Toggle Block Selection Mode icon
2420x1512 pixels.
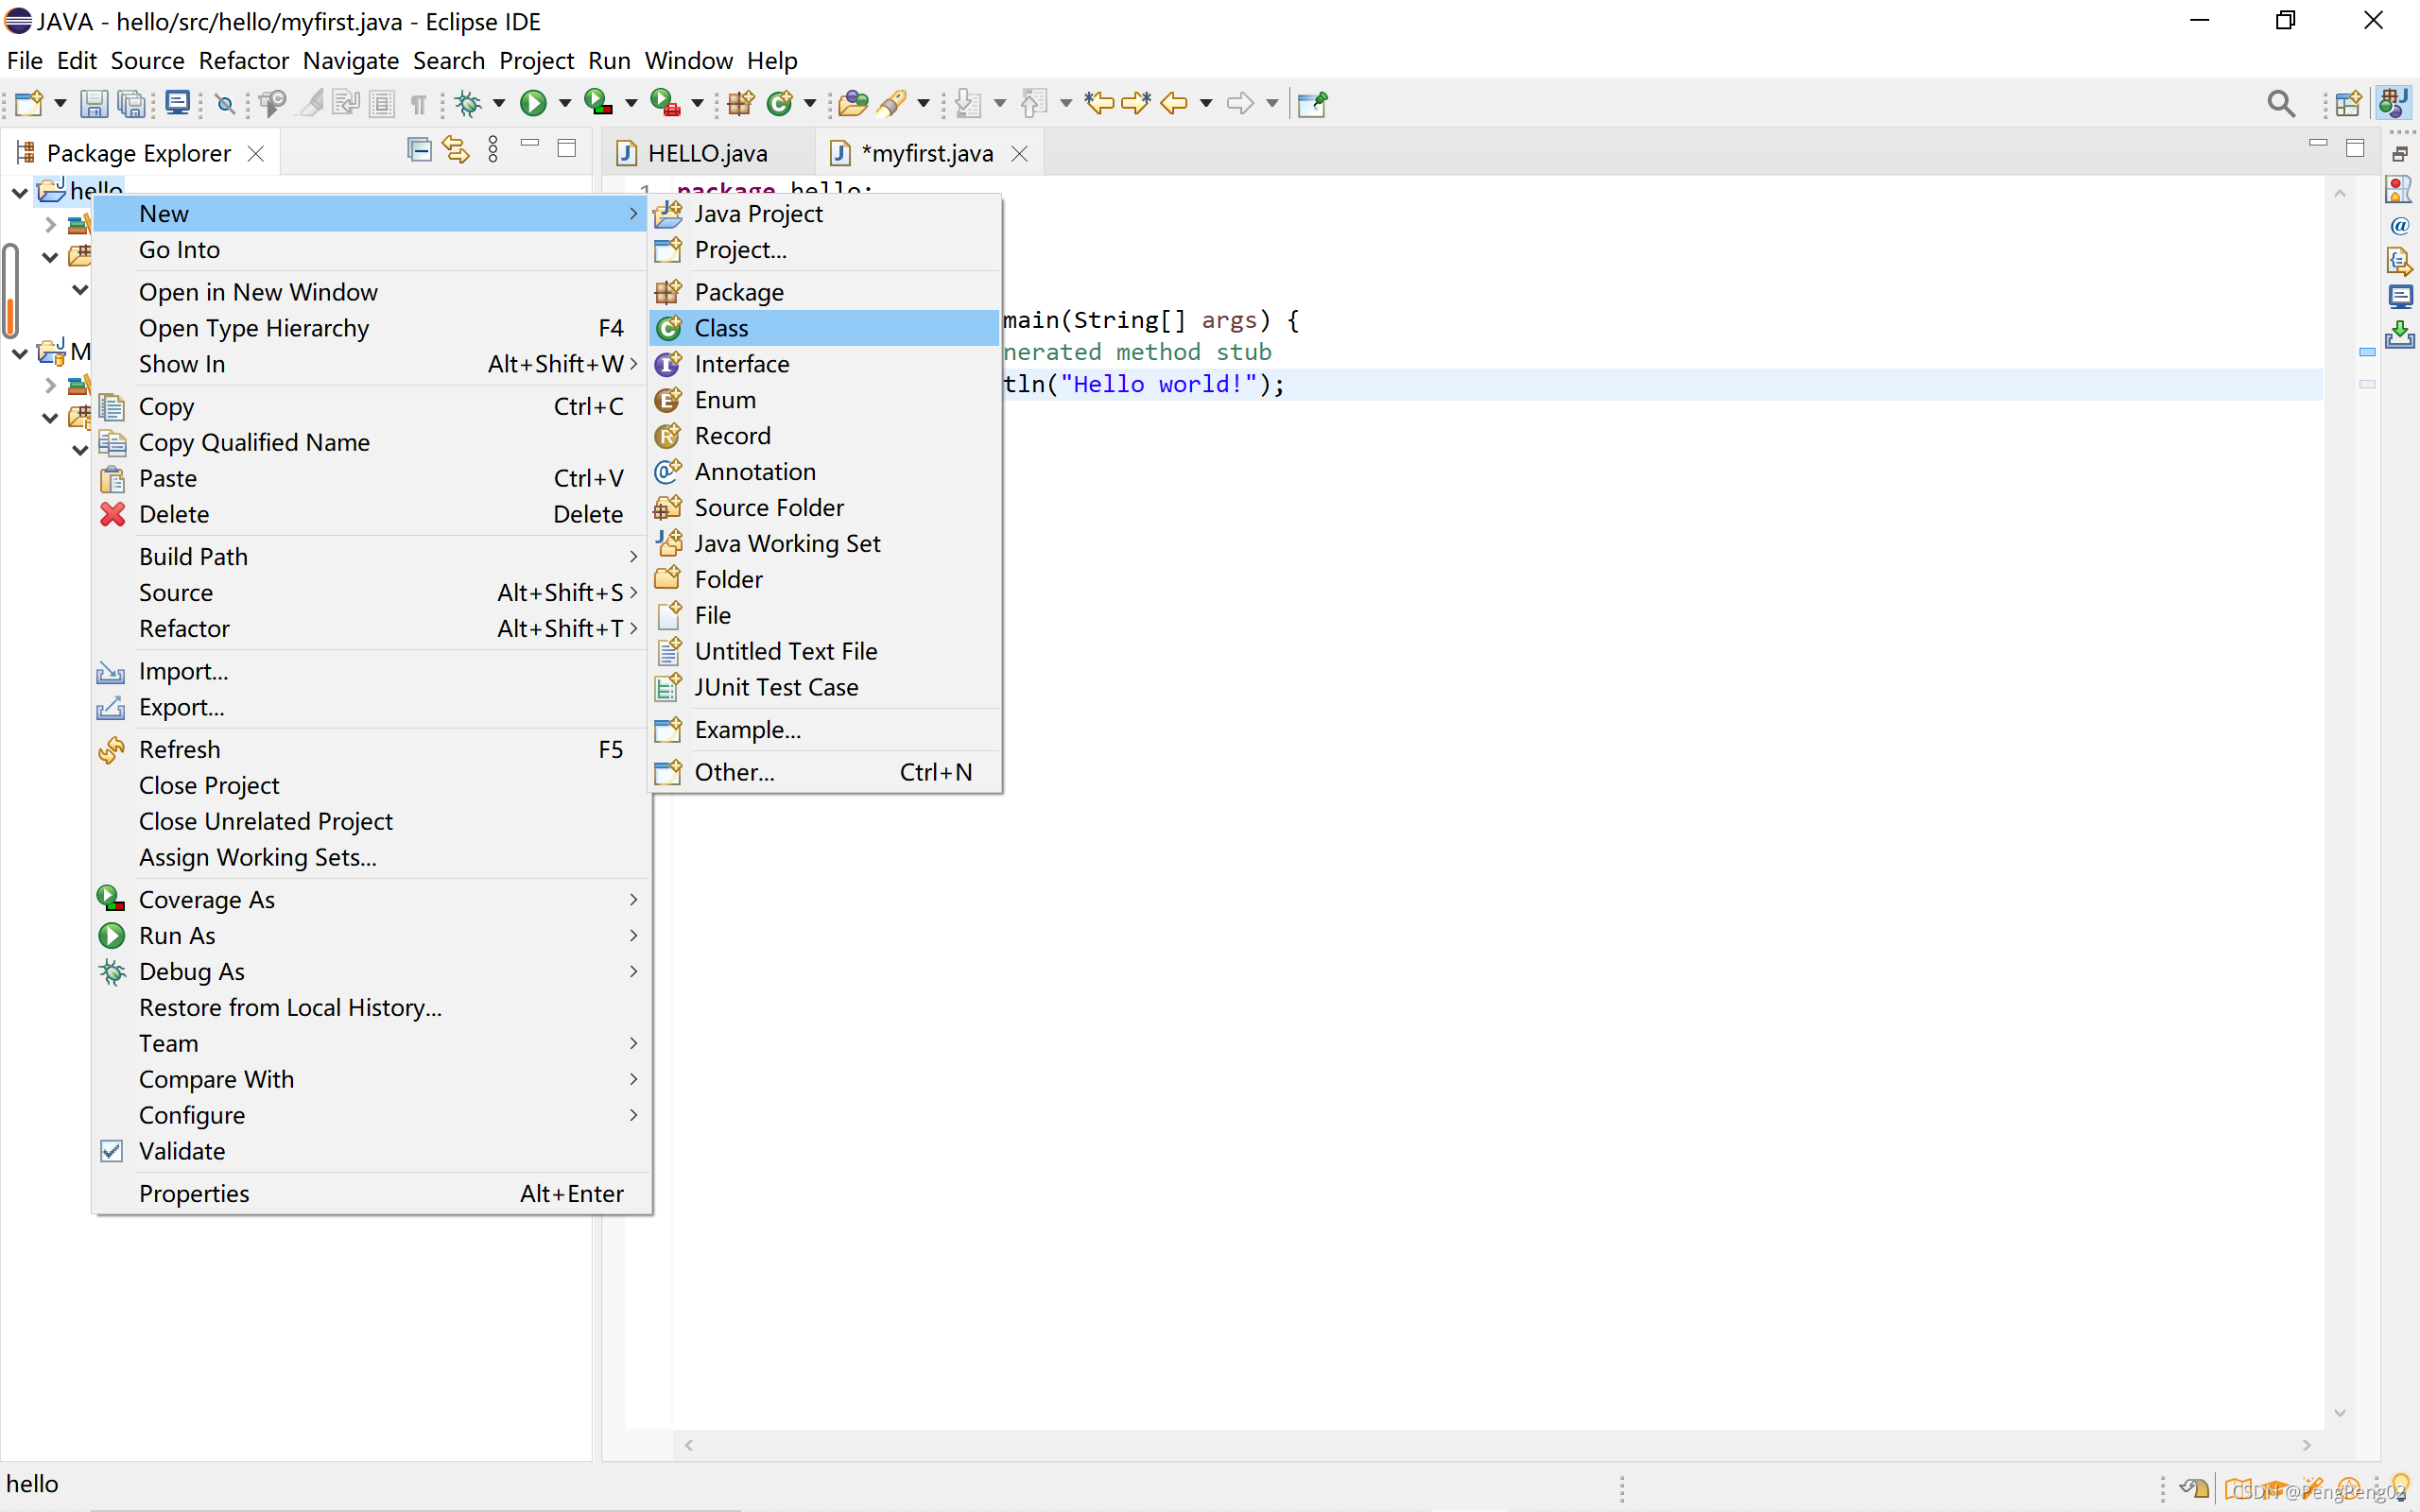coord(382,103)
